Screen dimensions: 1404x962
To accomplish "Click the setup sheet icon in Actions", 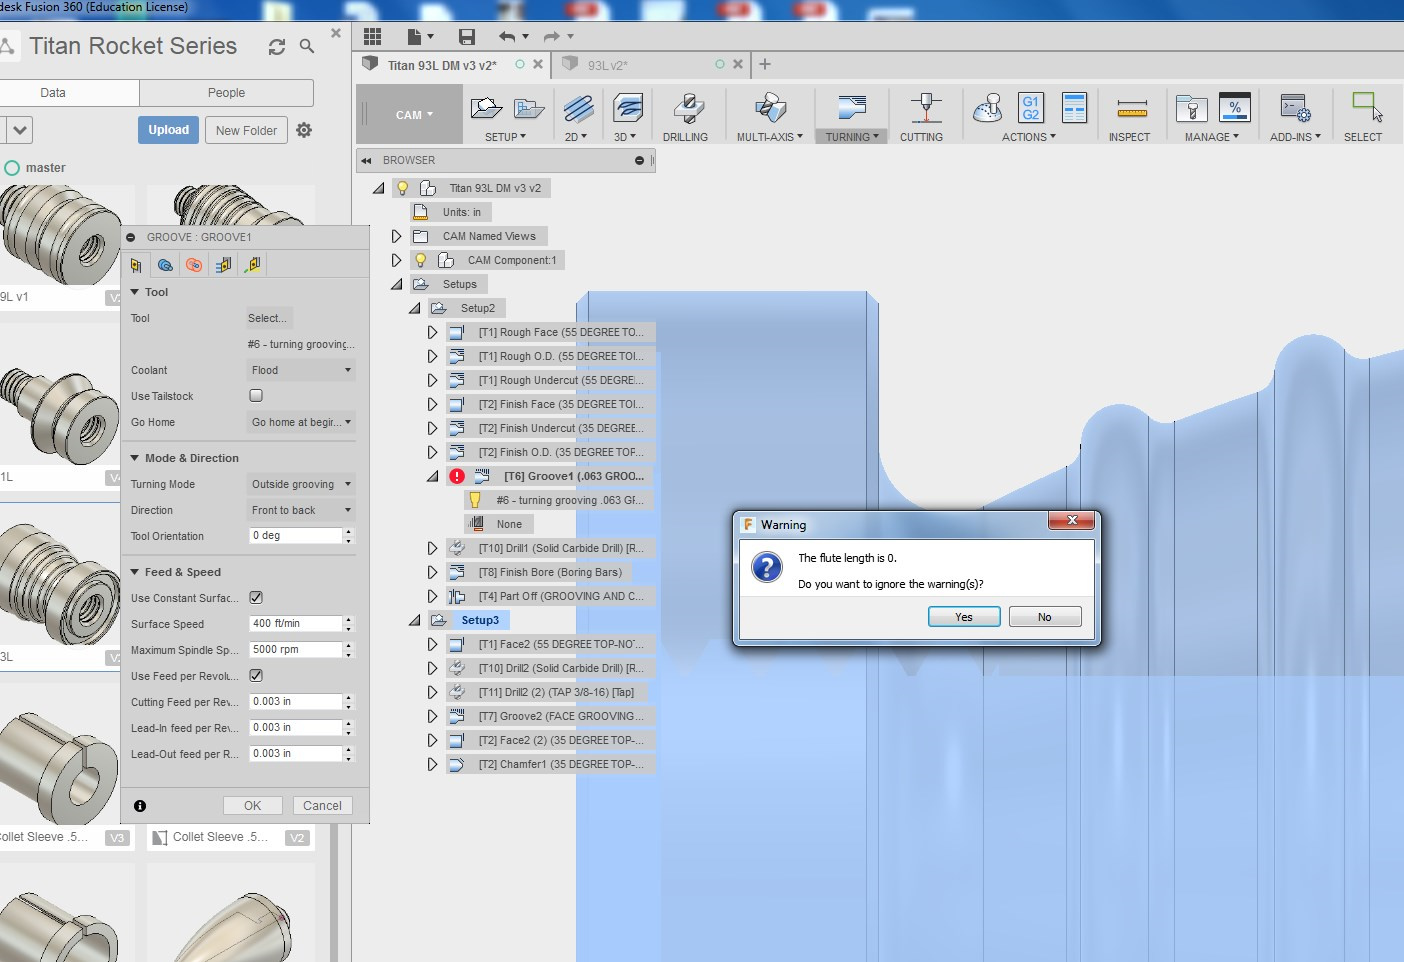I will tap(1074, 108).
